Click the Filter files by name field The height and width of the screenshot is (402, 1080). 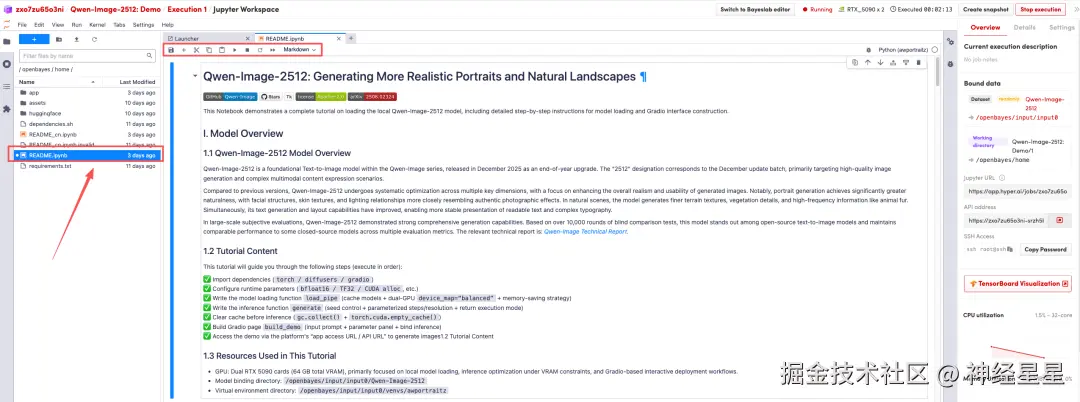(86, 56)
